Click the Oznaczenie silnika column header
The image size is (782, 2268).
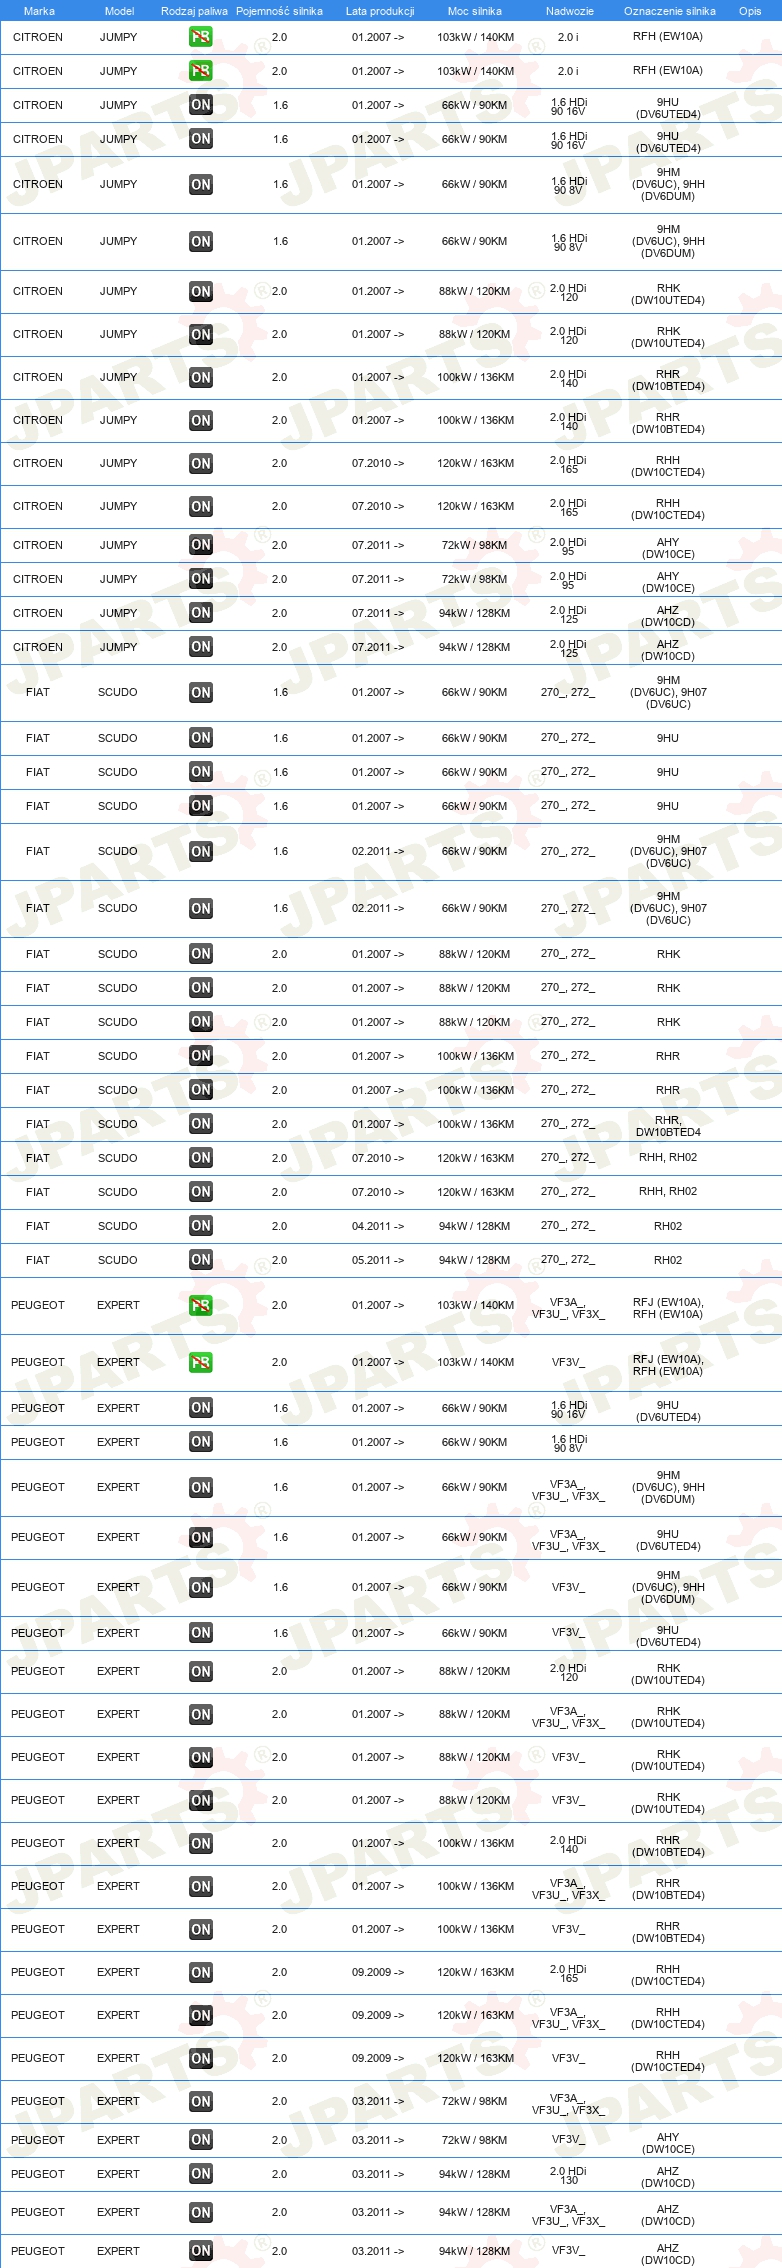[670, 11]
